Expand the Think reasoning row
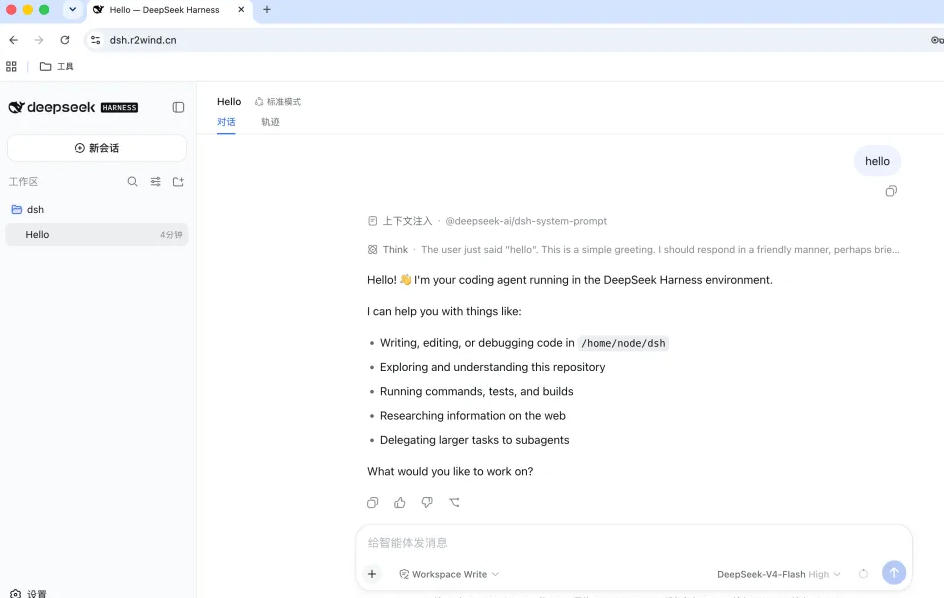Image resolution: width=944 pixels, height=598 pixels. tap(633, 249)
